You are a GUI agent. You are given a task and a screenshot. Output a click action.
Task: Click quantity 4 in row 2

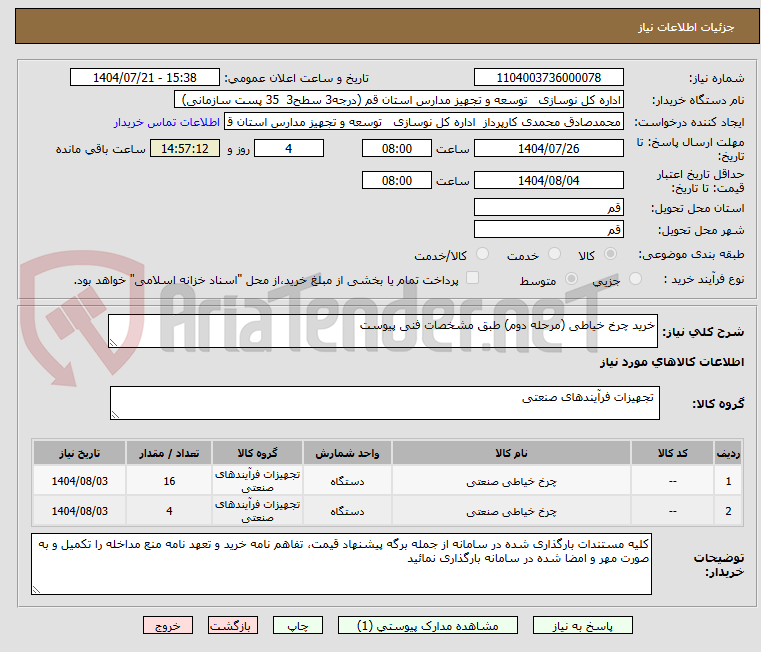coord(169,511)
